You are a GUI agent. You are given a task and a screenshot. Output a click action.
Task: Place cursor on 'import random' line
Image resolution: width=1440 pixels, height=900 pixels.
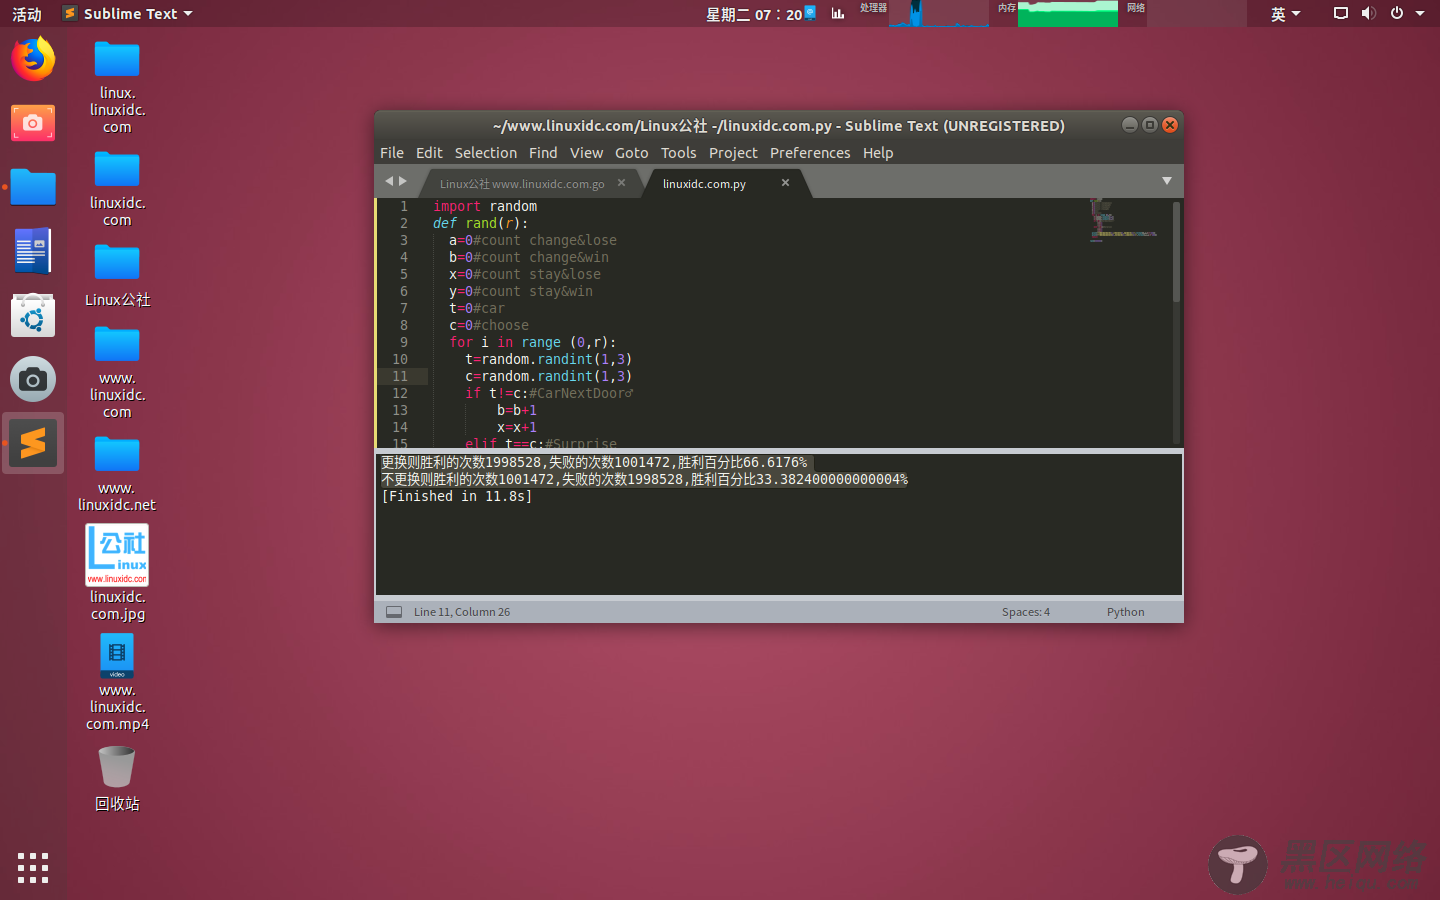point(485,206)
